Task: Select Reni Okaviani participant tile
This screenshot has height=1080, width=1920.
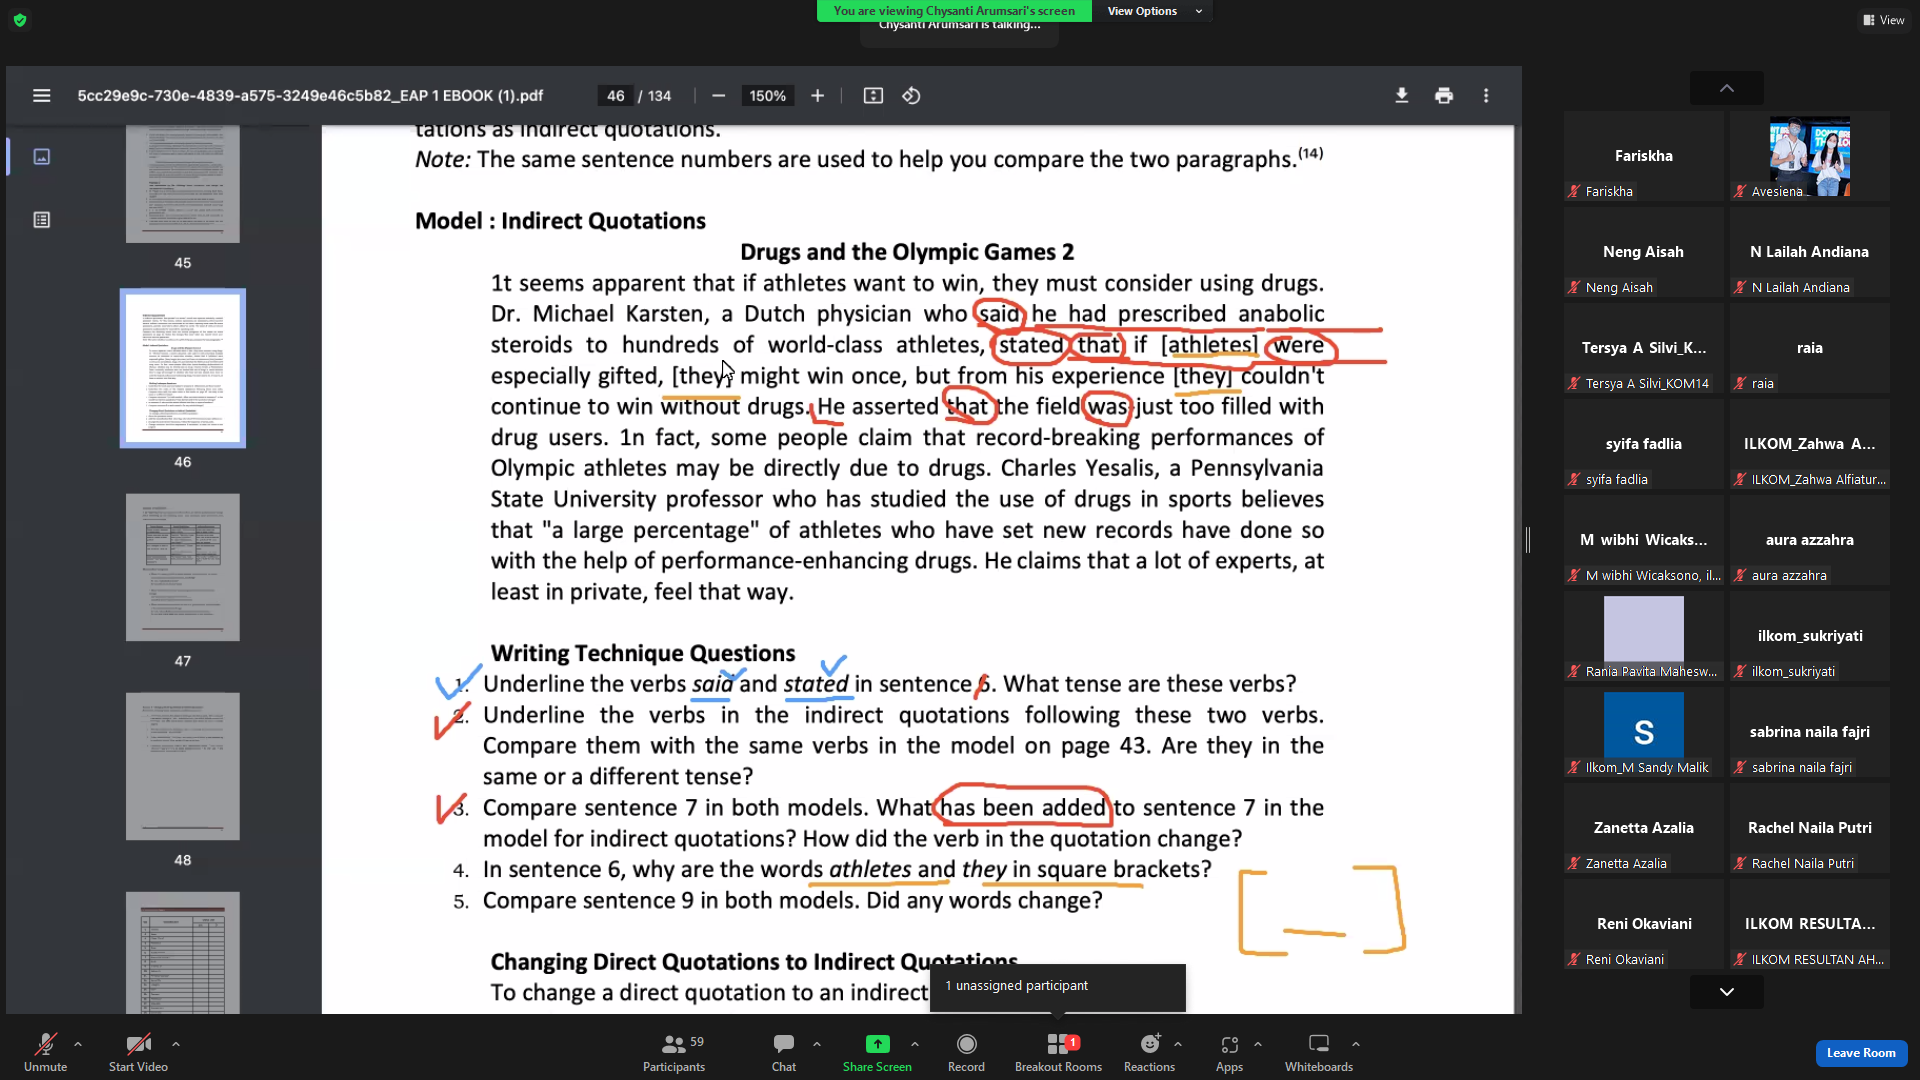Action: (1643, 924)
